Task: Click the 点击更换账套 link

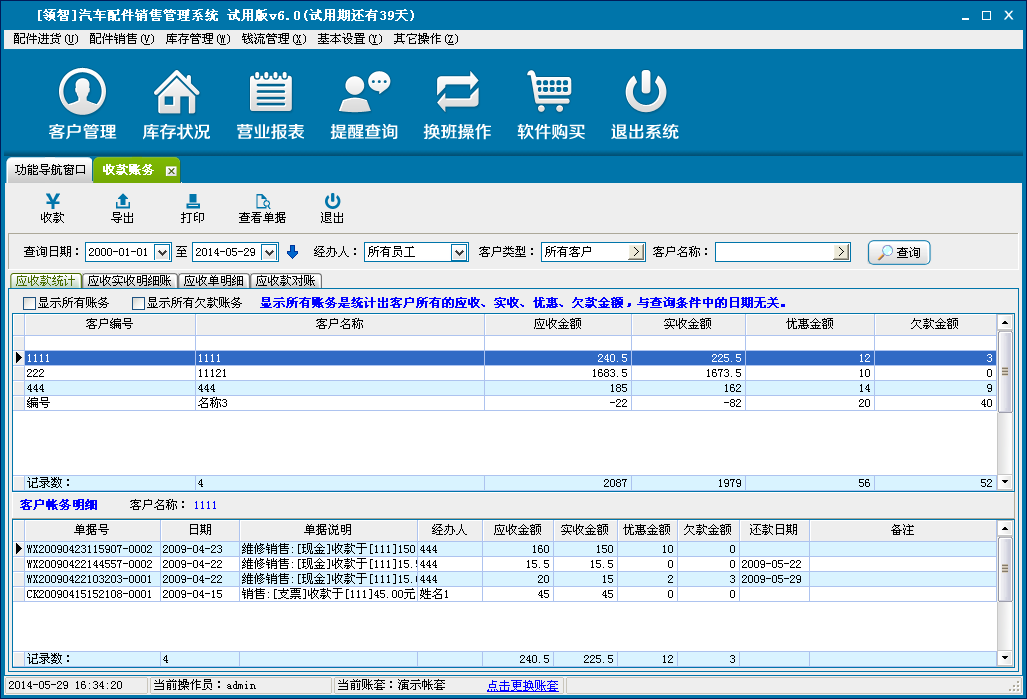Action: point(522,686)
